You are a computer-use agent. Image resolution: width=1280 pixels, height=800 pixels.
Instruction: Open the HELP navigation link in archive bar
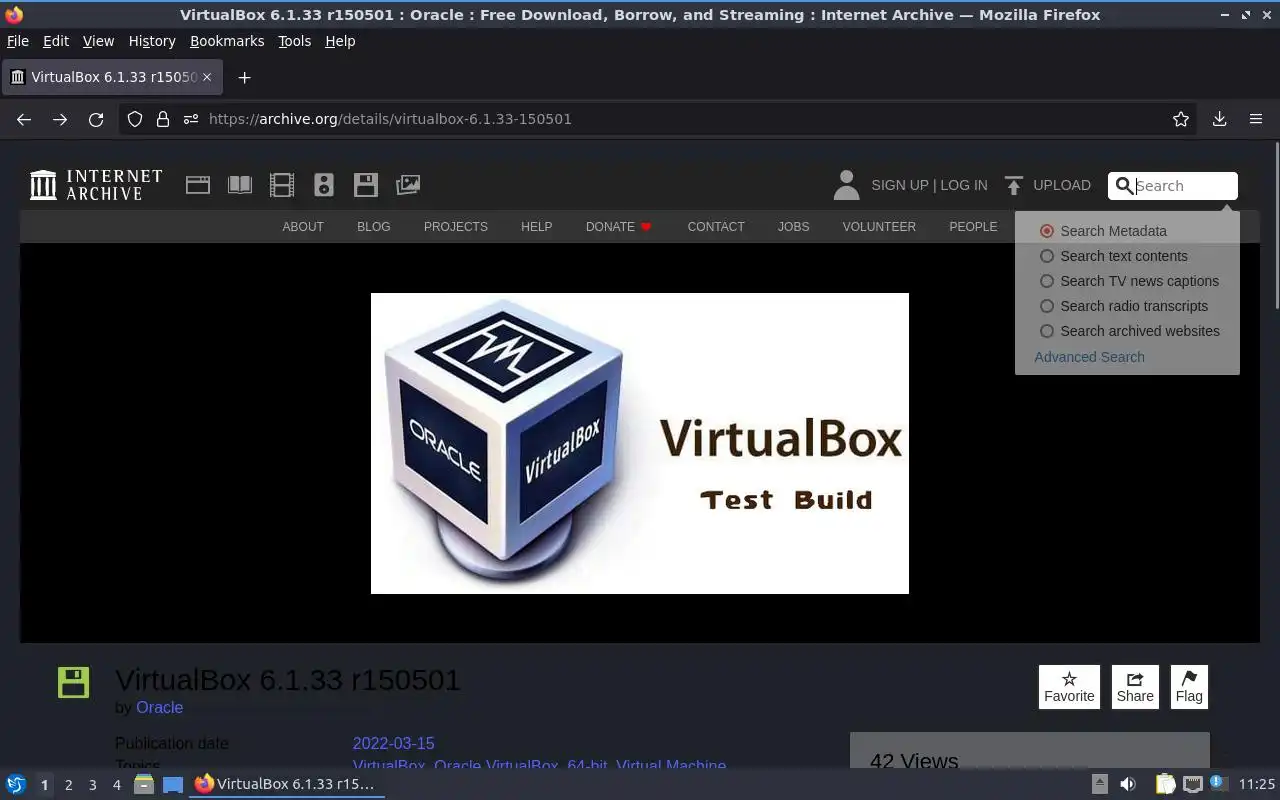pos(536,227)
